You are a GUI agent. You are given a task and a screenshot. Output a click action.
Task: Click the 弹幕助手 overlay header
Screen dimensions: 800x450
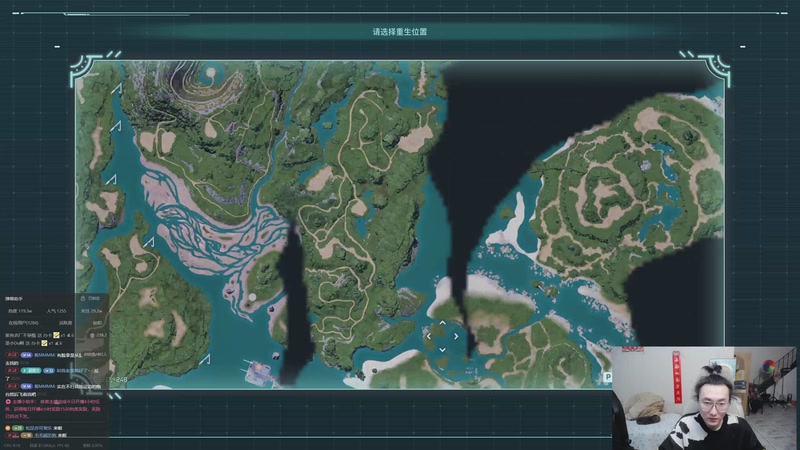pyautogui.click(x=14, y=298)
